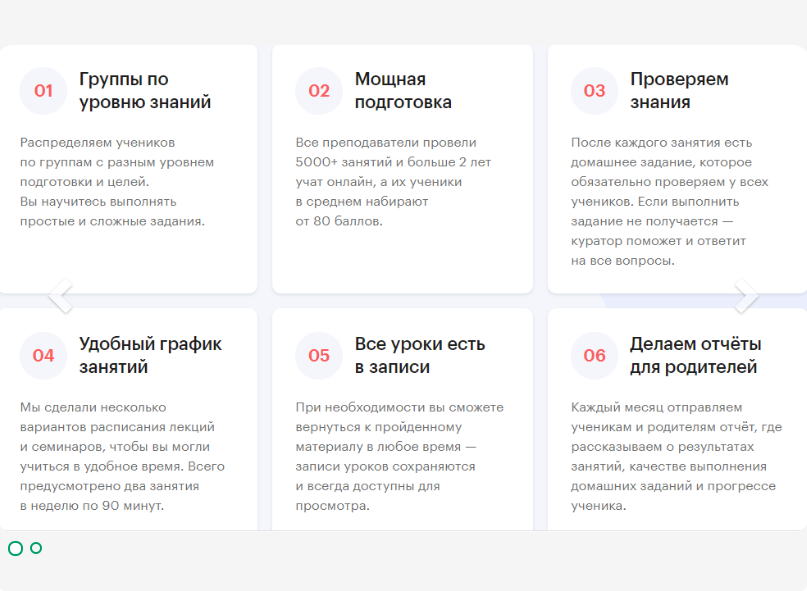Click the 02 number badge
The height and width of the screenshot is (591, 807).
tap(319, 91)
